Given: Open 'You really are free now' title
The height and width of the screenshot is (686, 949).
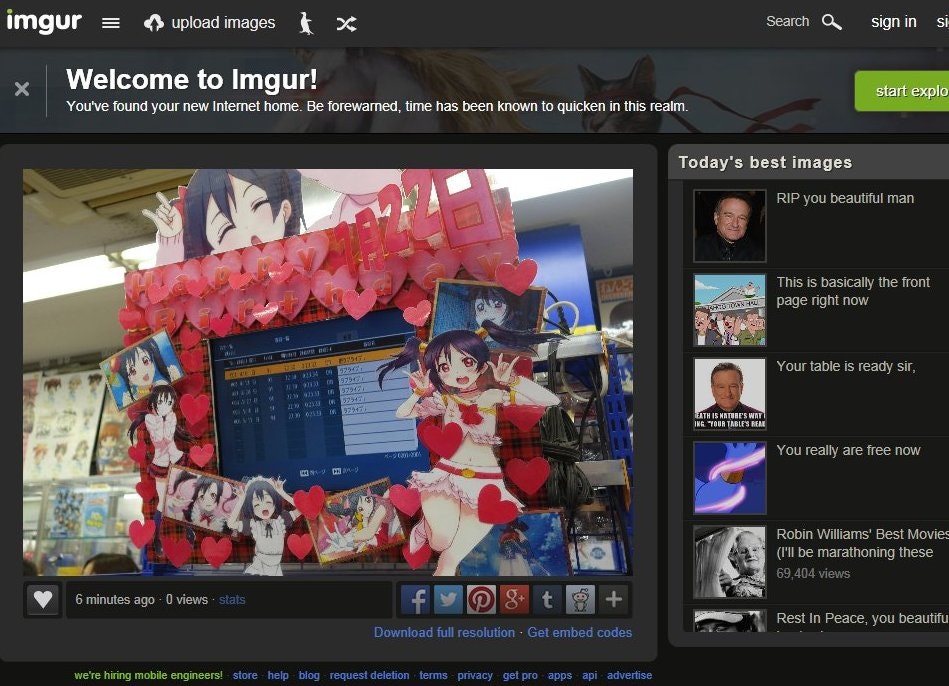Looking at the screenshot, I should pyautogui.click(x=848, y=450).
